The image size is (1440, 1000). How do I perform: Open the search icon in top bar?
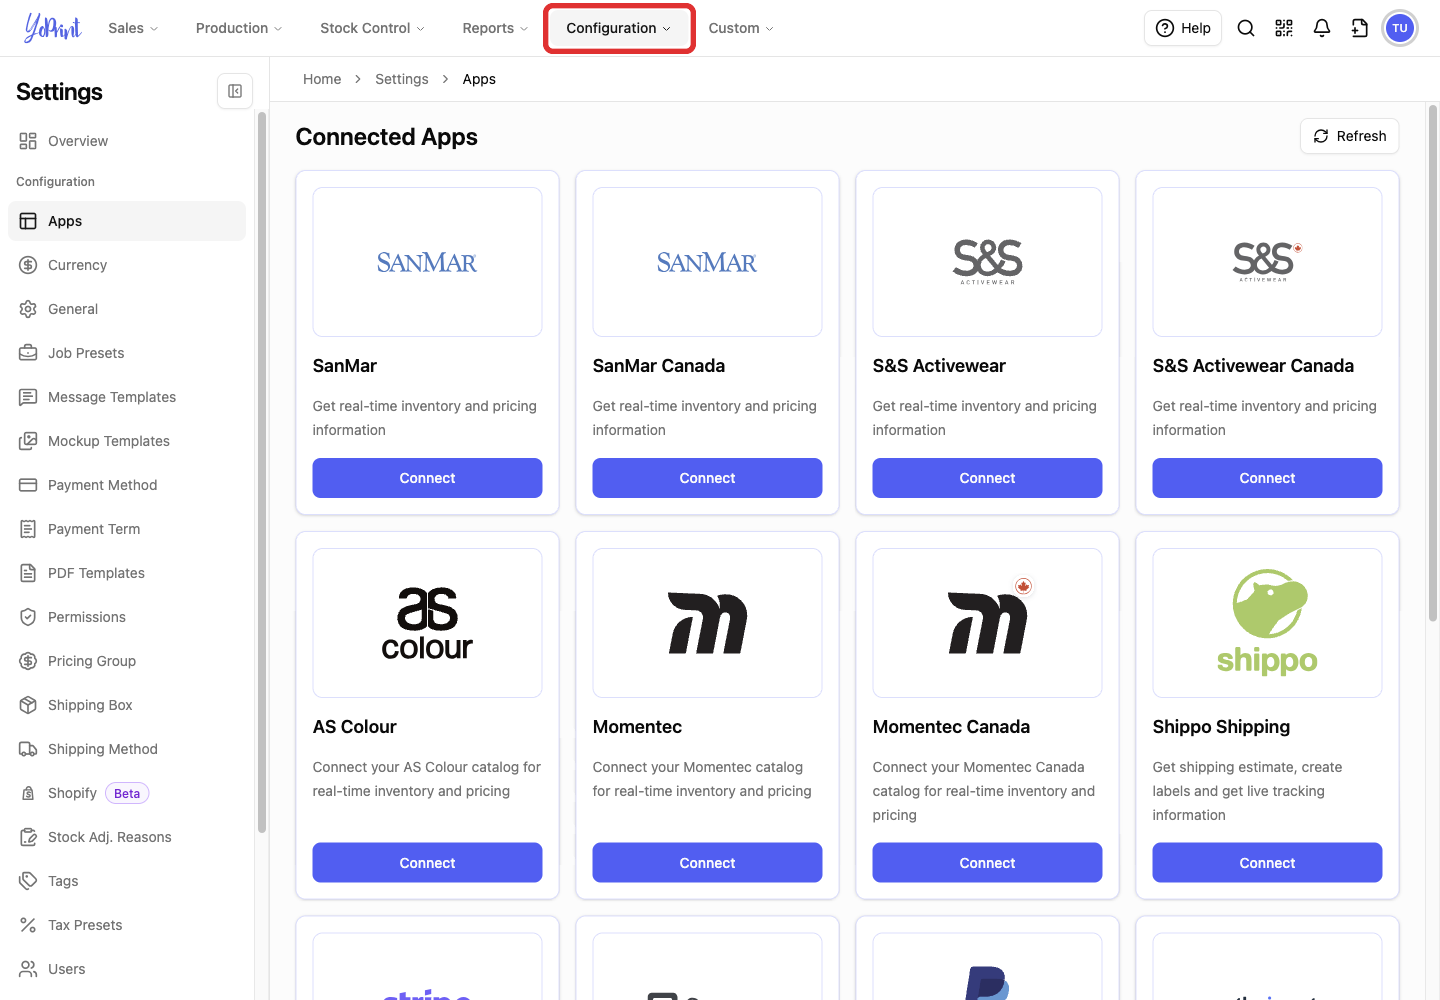pos(1246,28)
